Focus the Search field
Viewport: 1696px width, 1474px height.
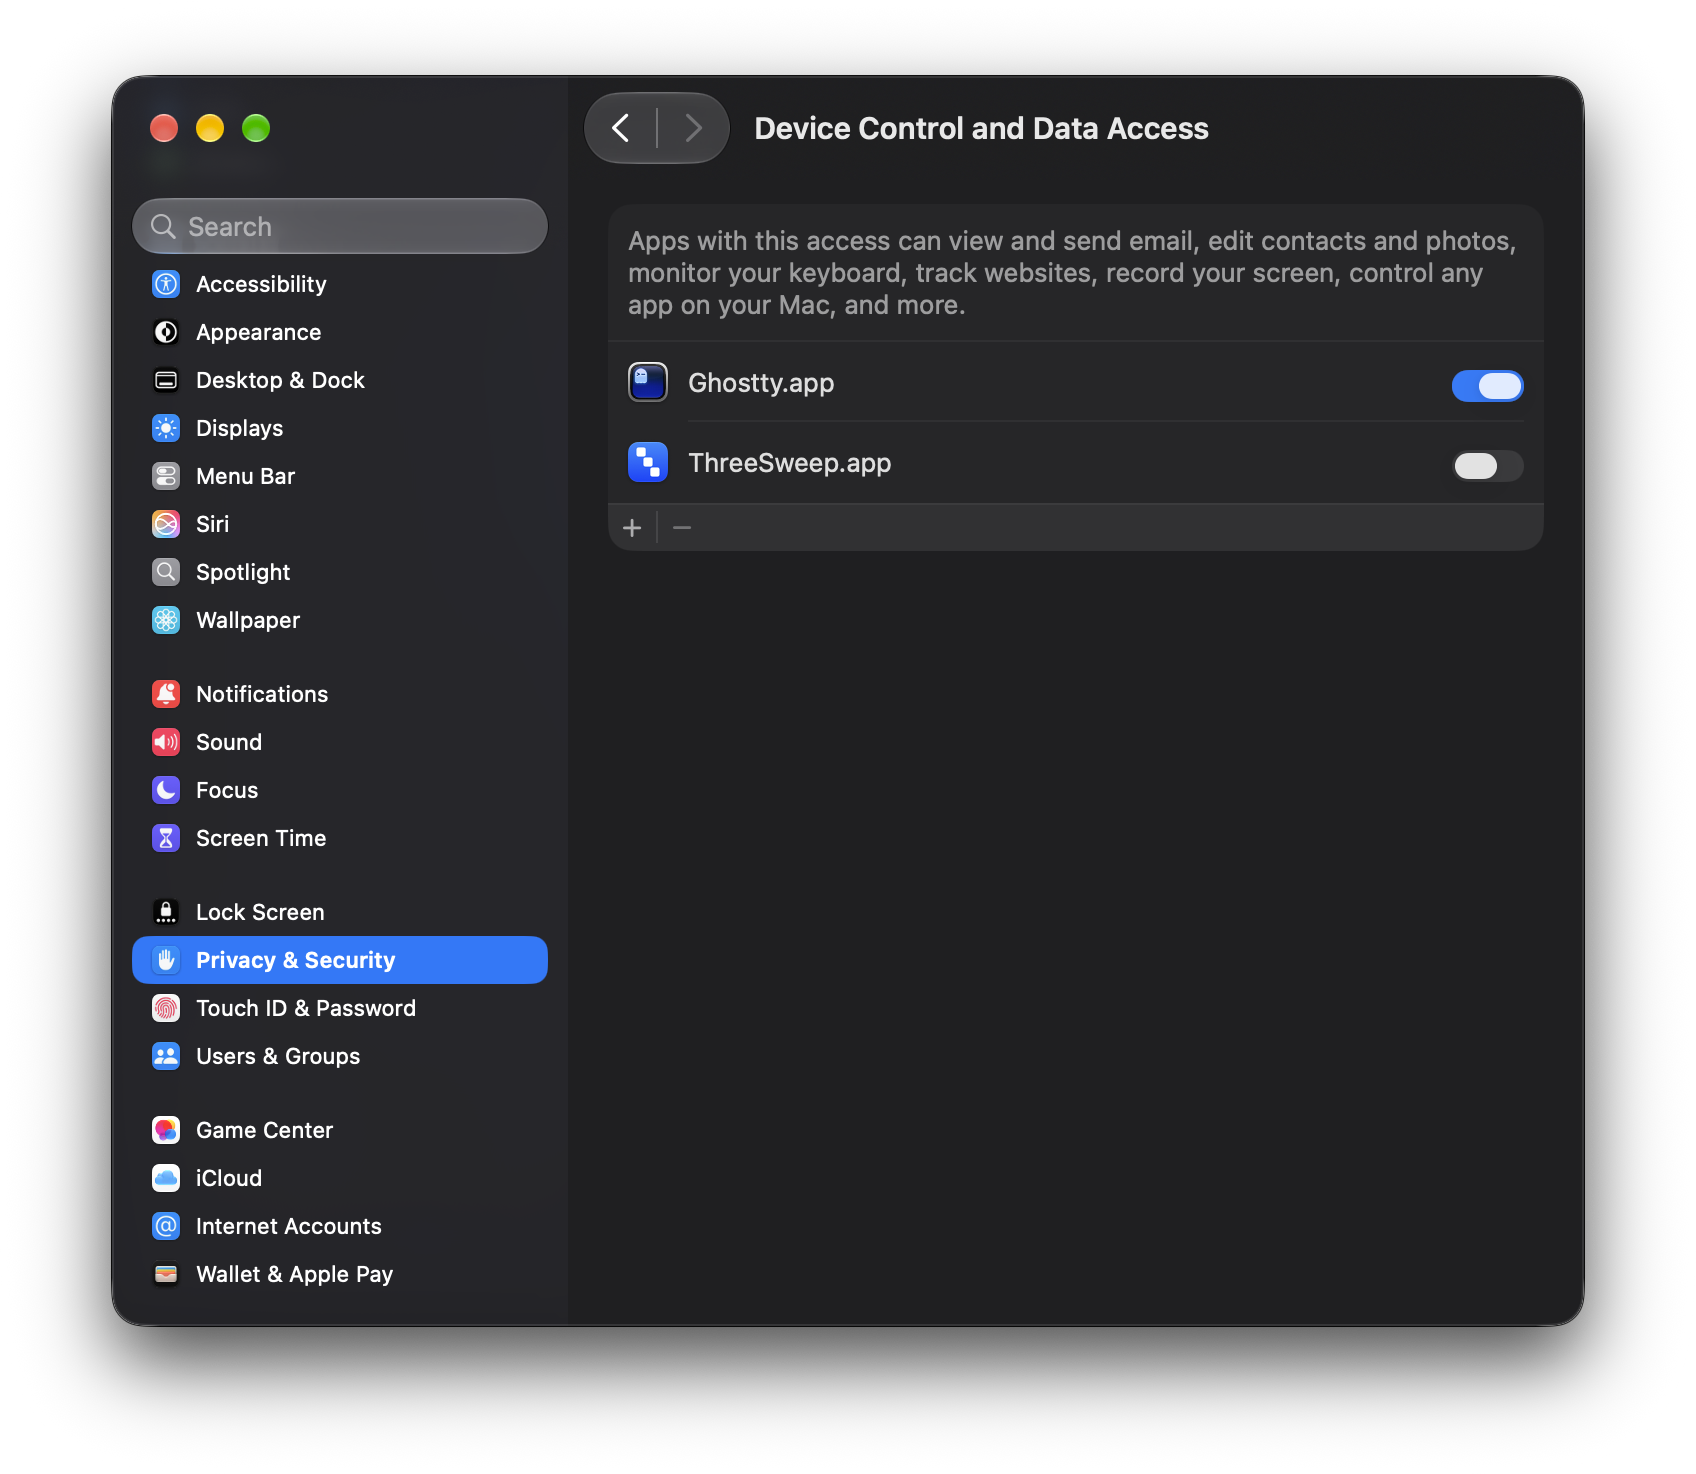click(x=340, y=226)
